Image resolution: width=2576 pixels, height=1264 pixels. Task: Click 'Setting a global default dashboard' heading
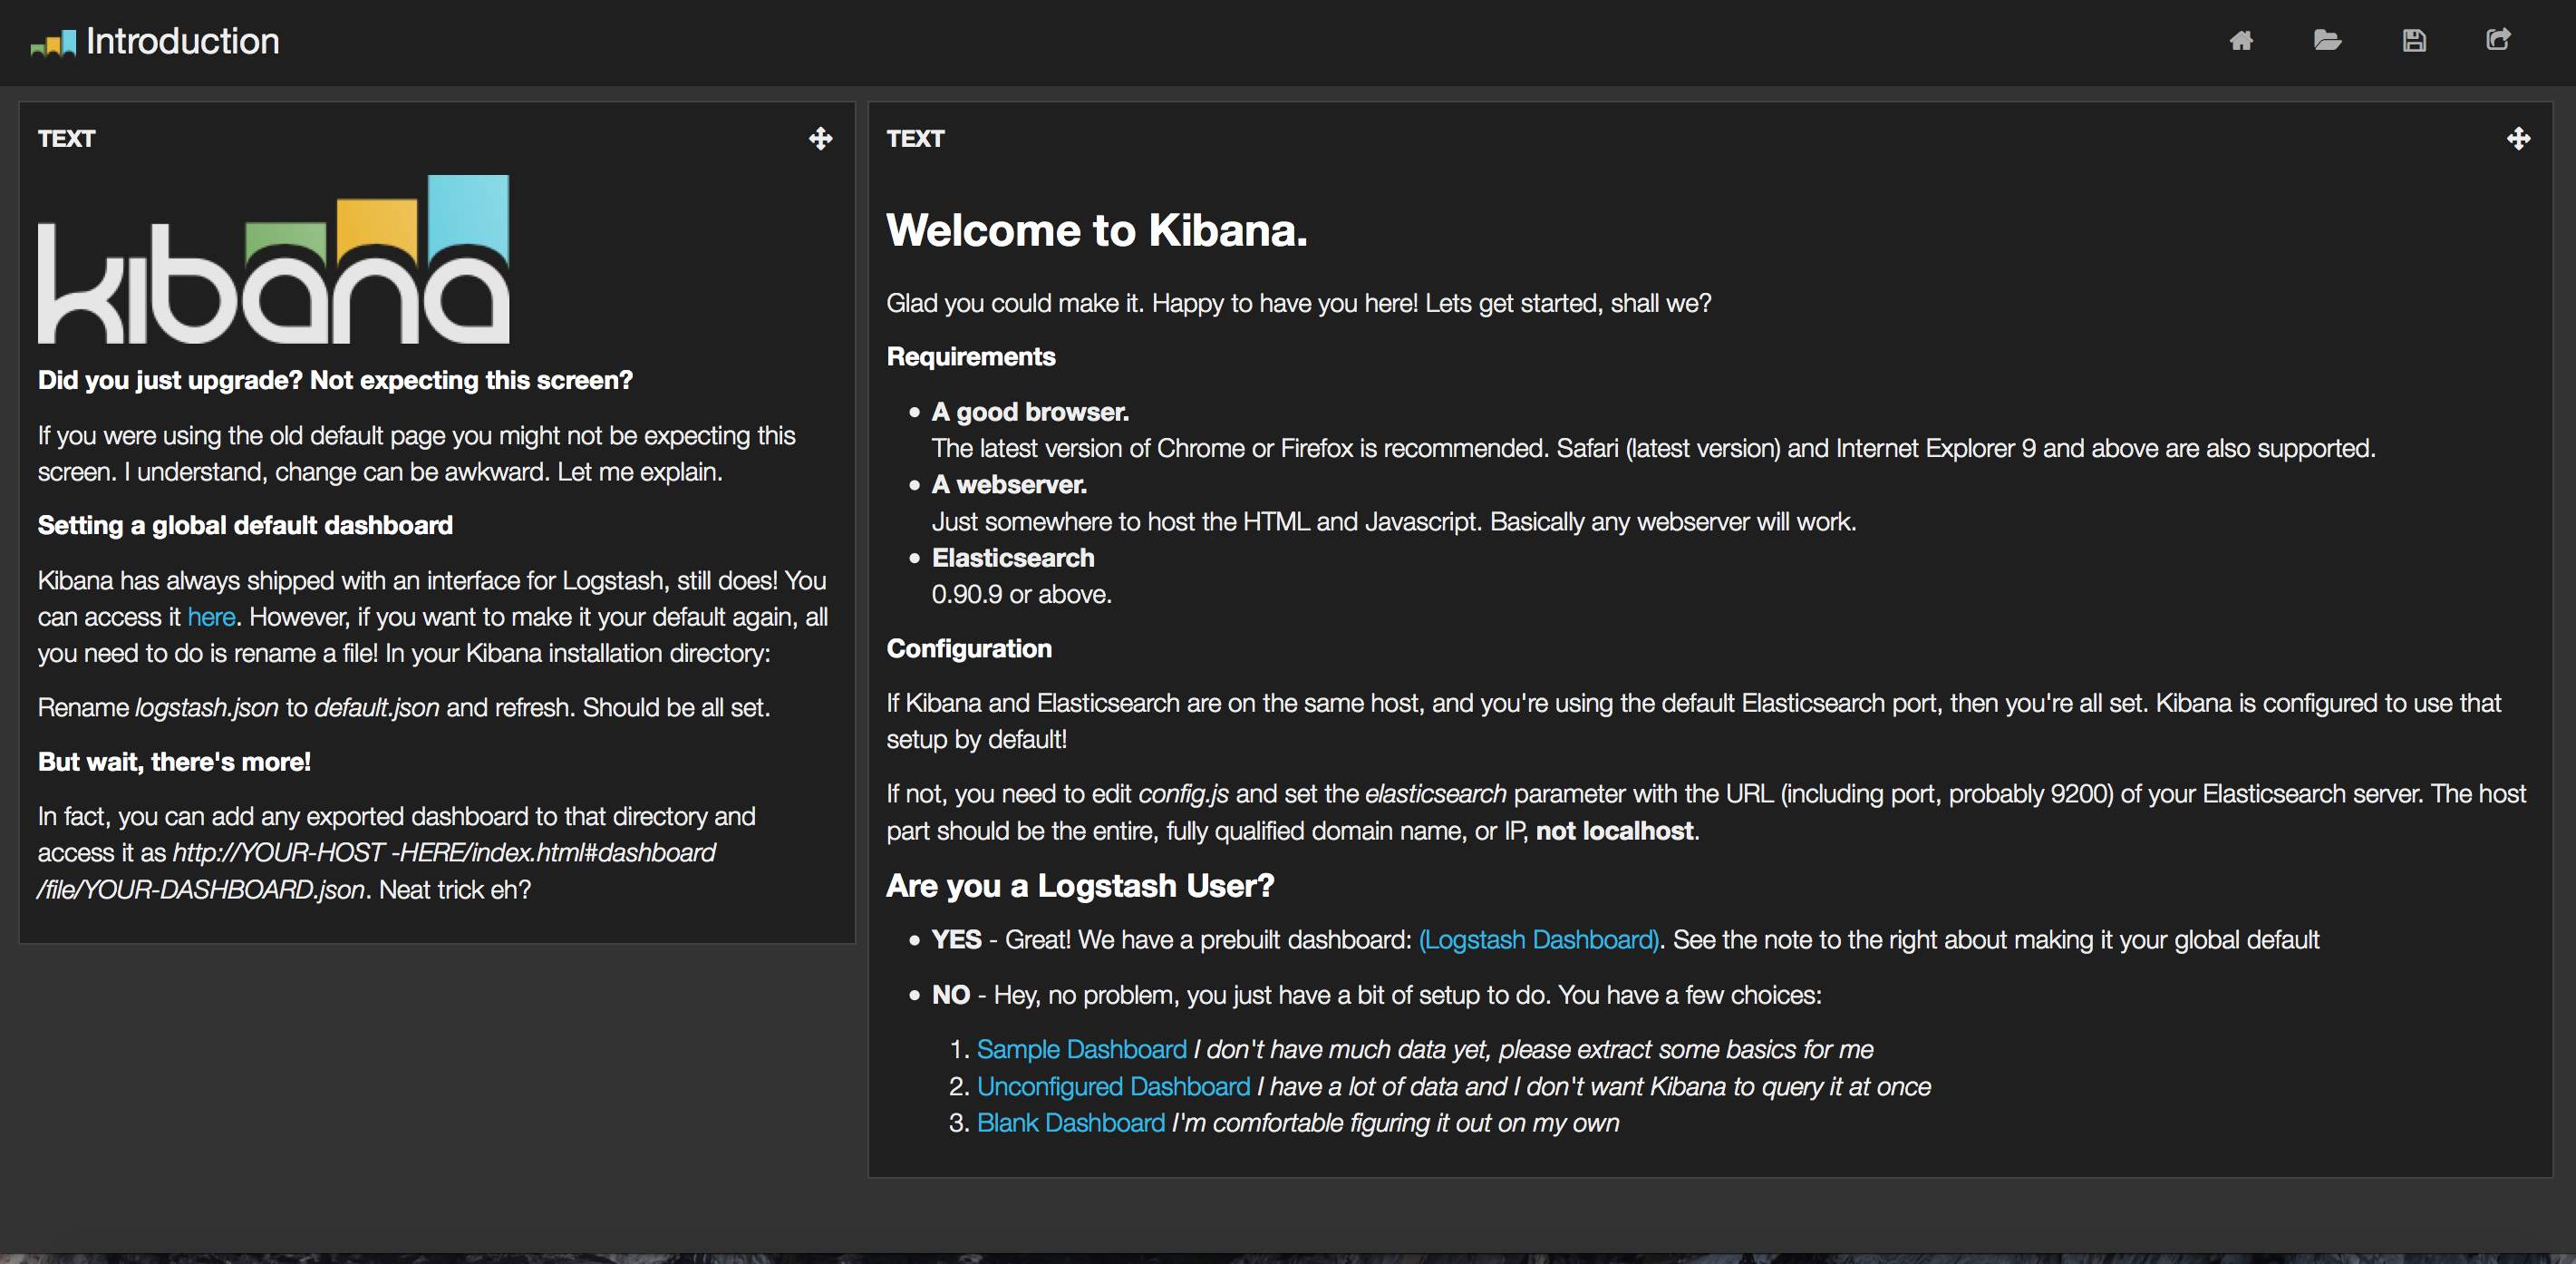point(245,526)
